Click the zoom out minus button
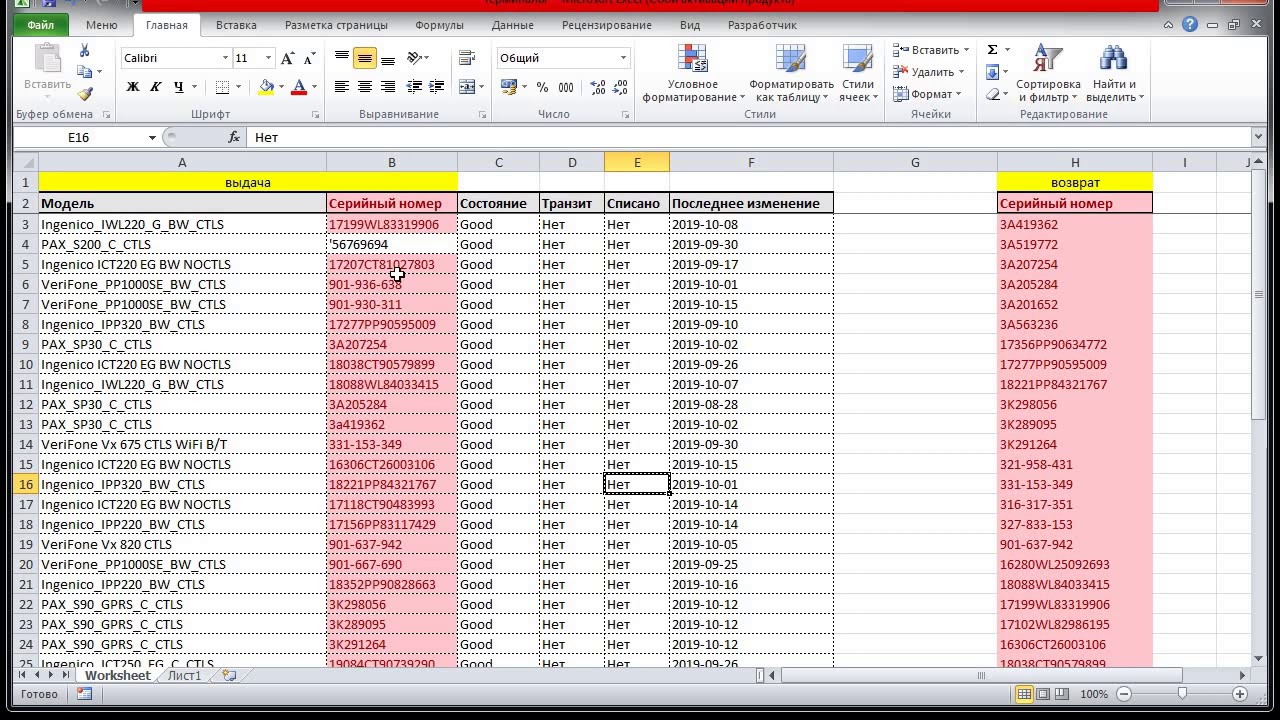The image size is (1280, 720). pyautogui.click(x=1124, y=694)
